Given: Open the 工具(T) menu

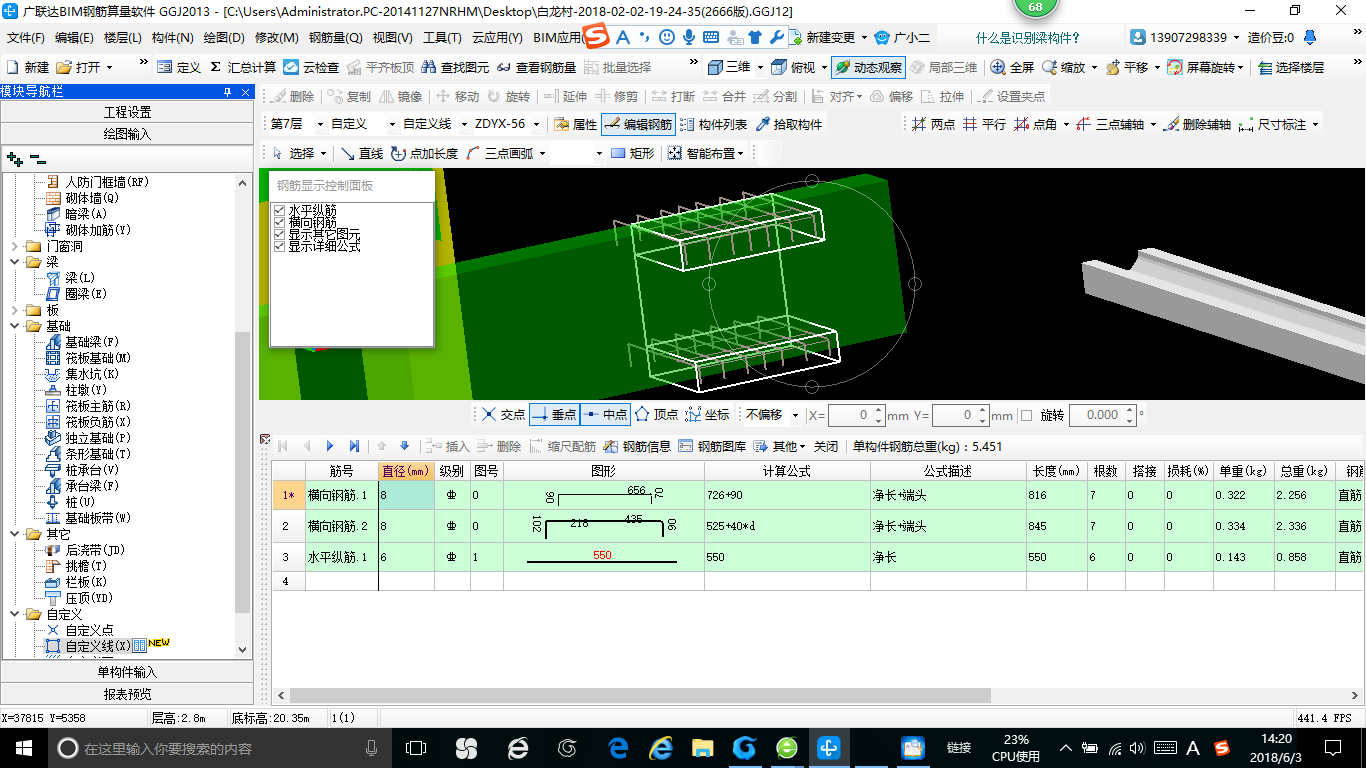Looking at the screenshot, I should (442, 38).
